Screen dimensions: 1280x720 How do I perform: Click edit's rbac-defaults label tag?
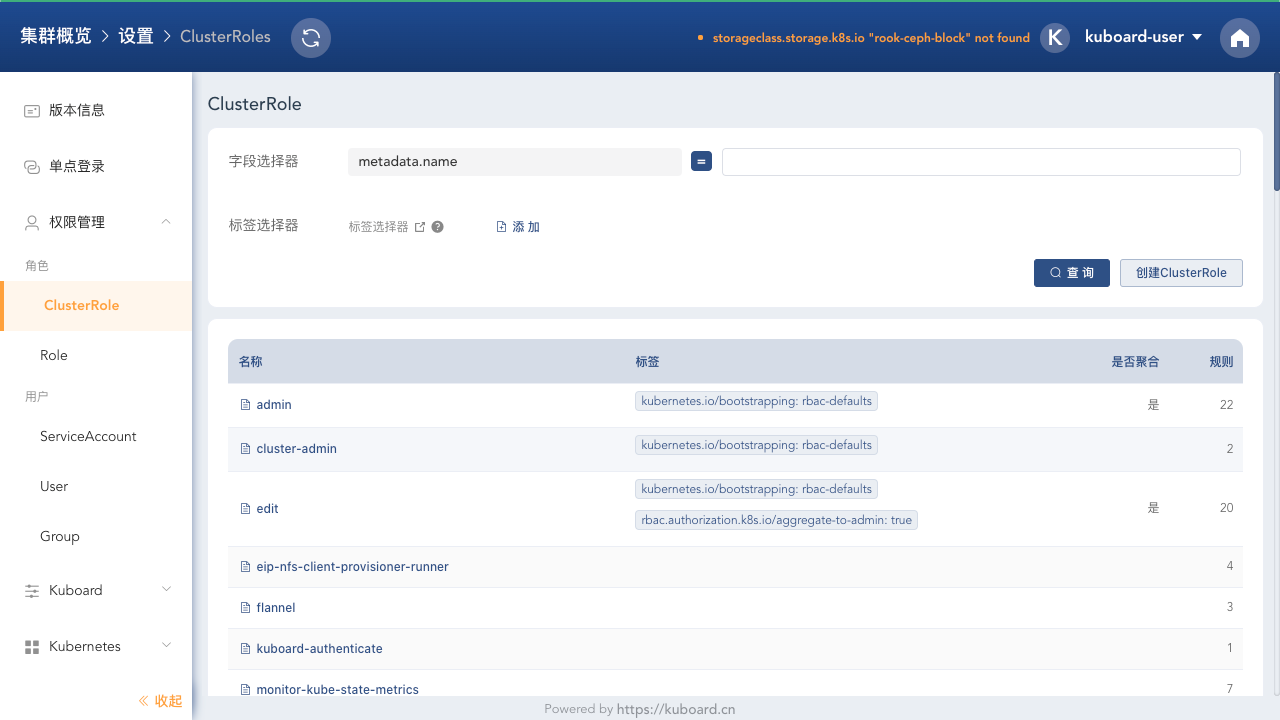[x=756, y=489]
